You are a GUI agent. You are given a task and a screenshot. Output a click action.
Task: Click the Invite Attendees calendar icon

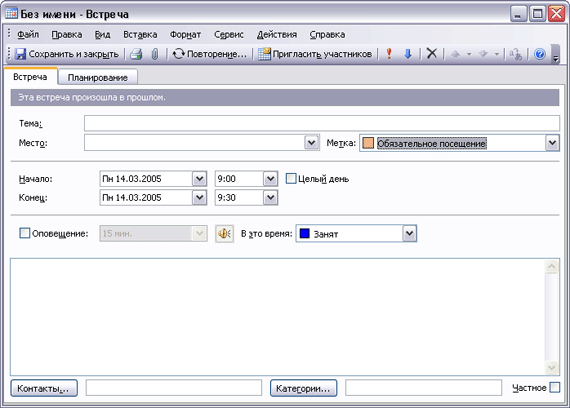point(264,54)
